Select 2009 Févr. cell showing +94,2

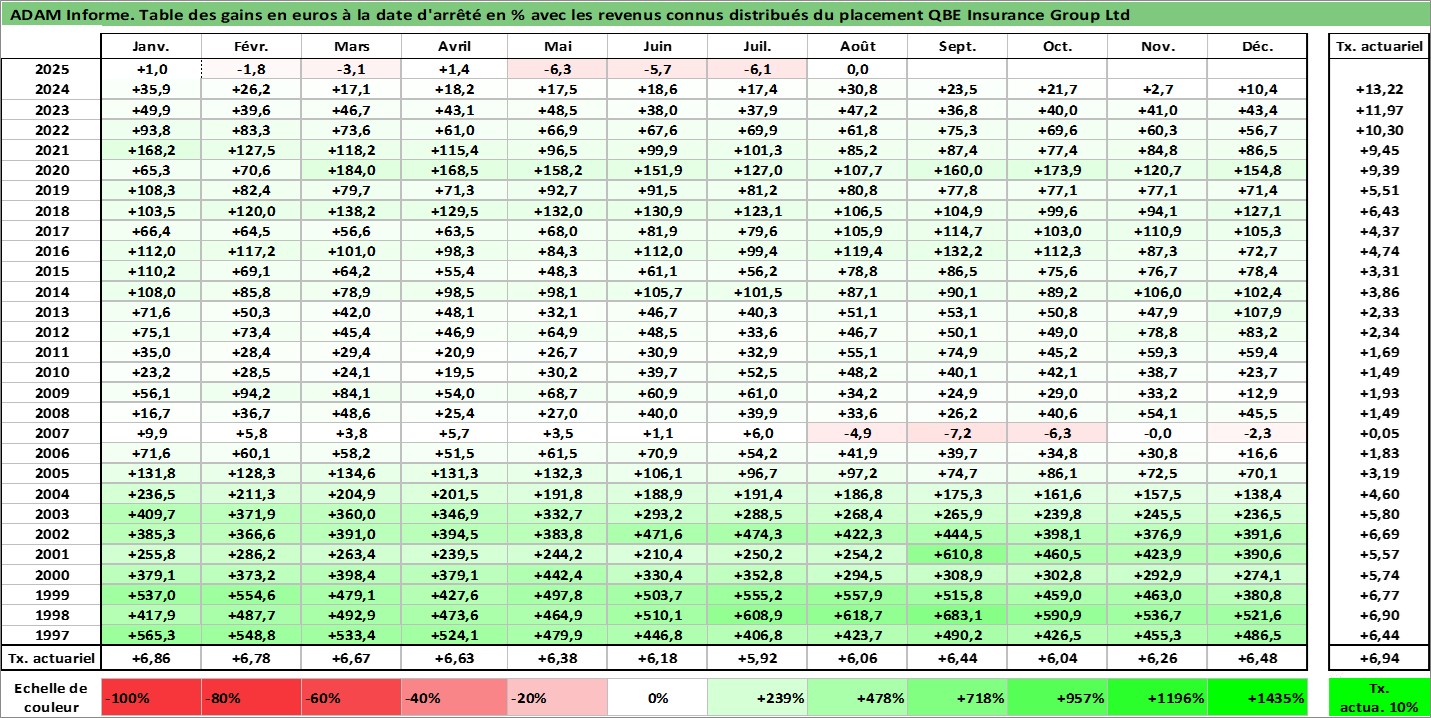pyautogui.click(x=252, y=393)
